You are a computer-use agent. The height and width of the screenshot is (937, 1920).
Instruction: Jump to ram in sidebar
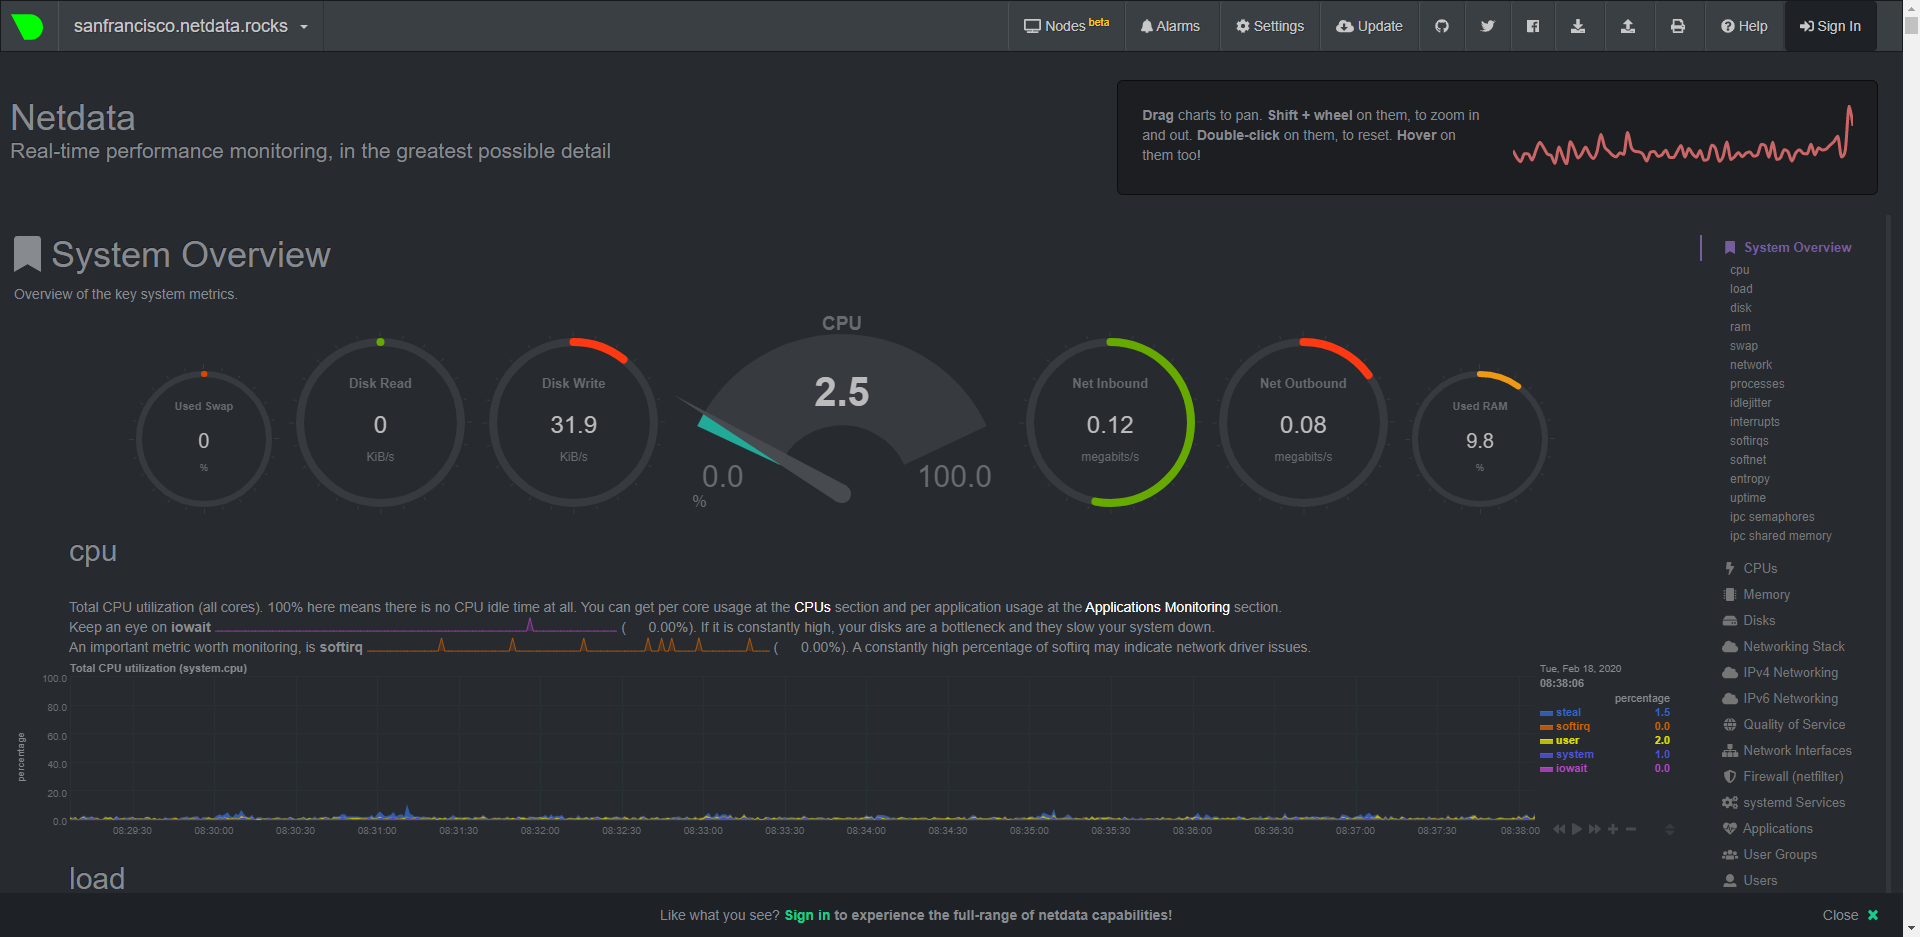tap(1740, 327)
